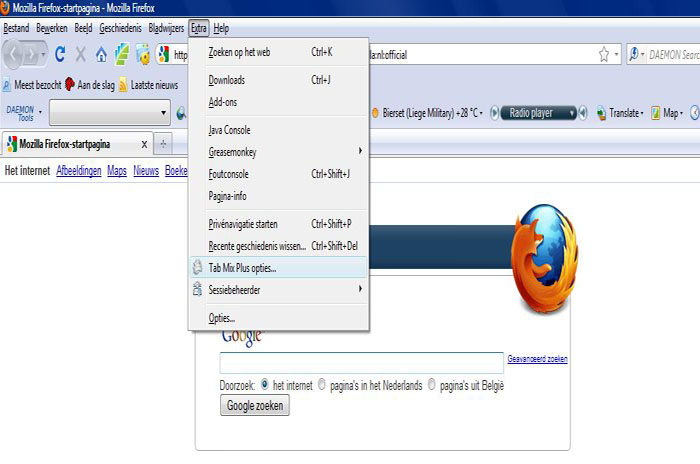
Task: Open the 'Afbeeldingen' link
Action: pyautogui.click(x=79, y=170)
